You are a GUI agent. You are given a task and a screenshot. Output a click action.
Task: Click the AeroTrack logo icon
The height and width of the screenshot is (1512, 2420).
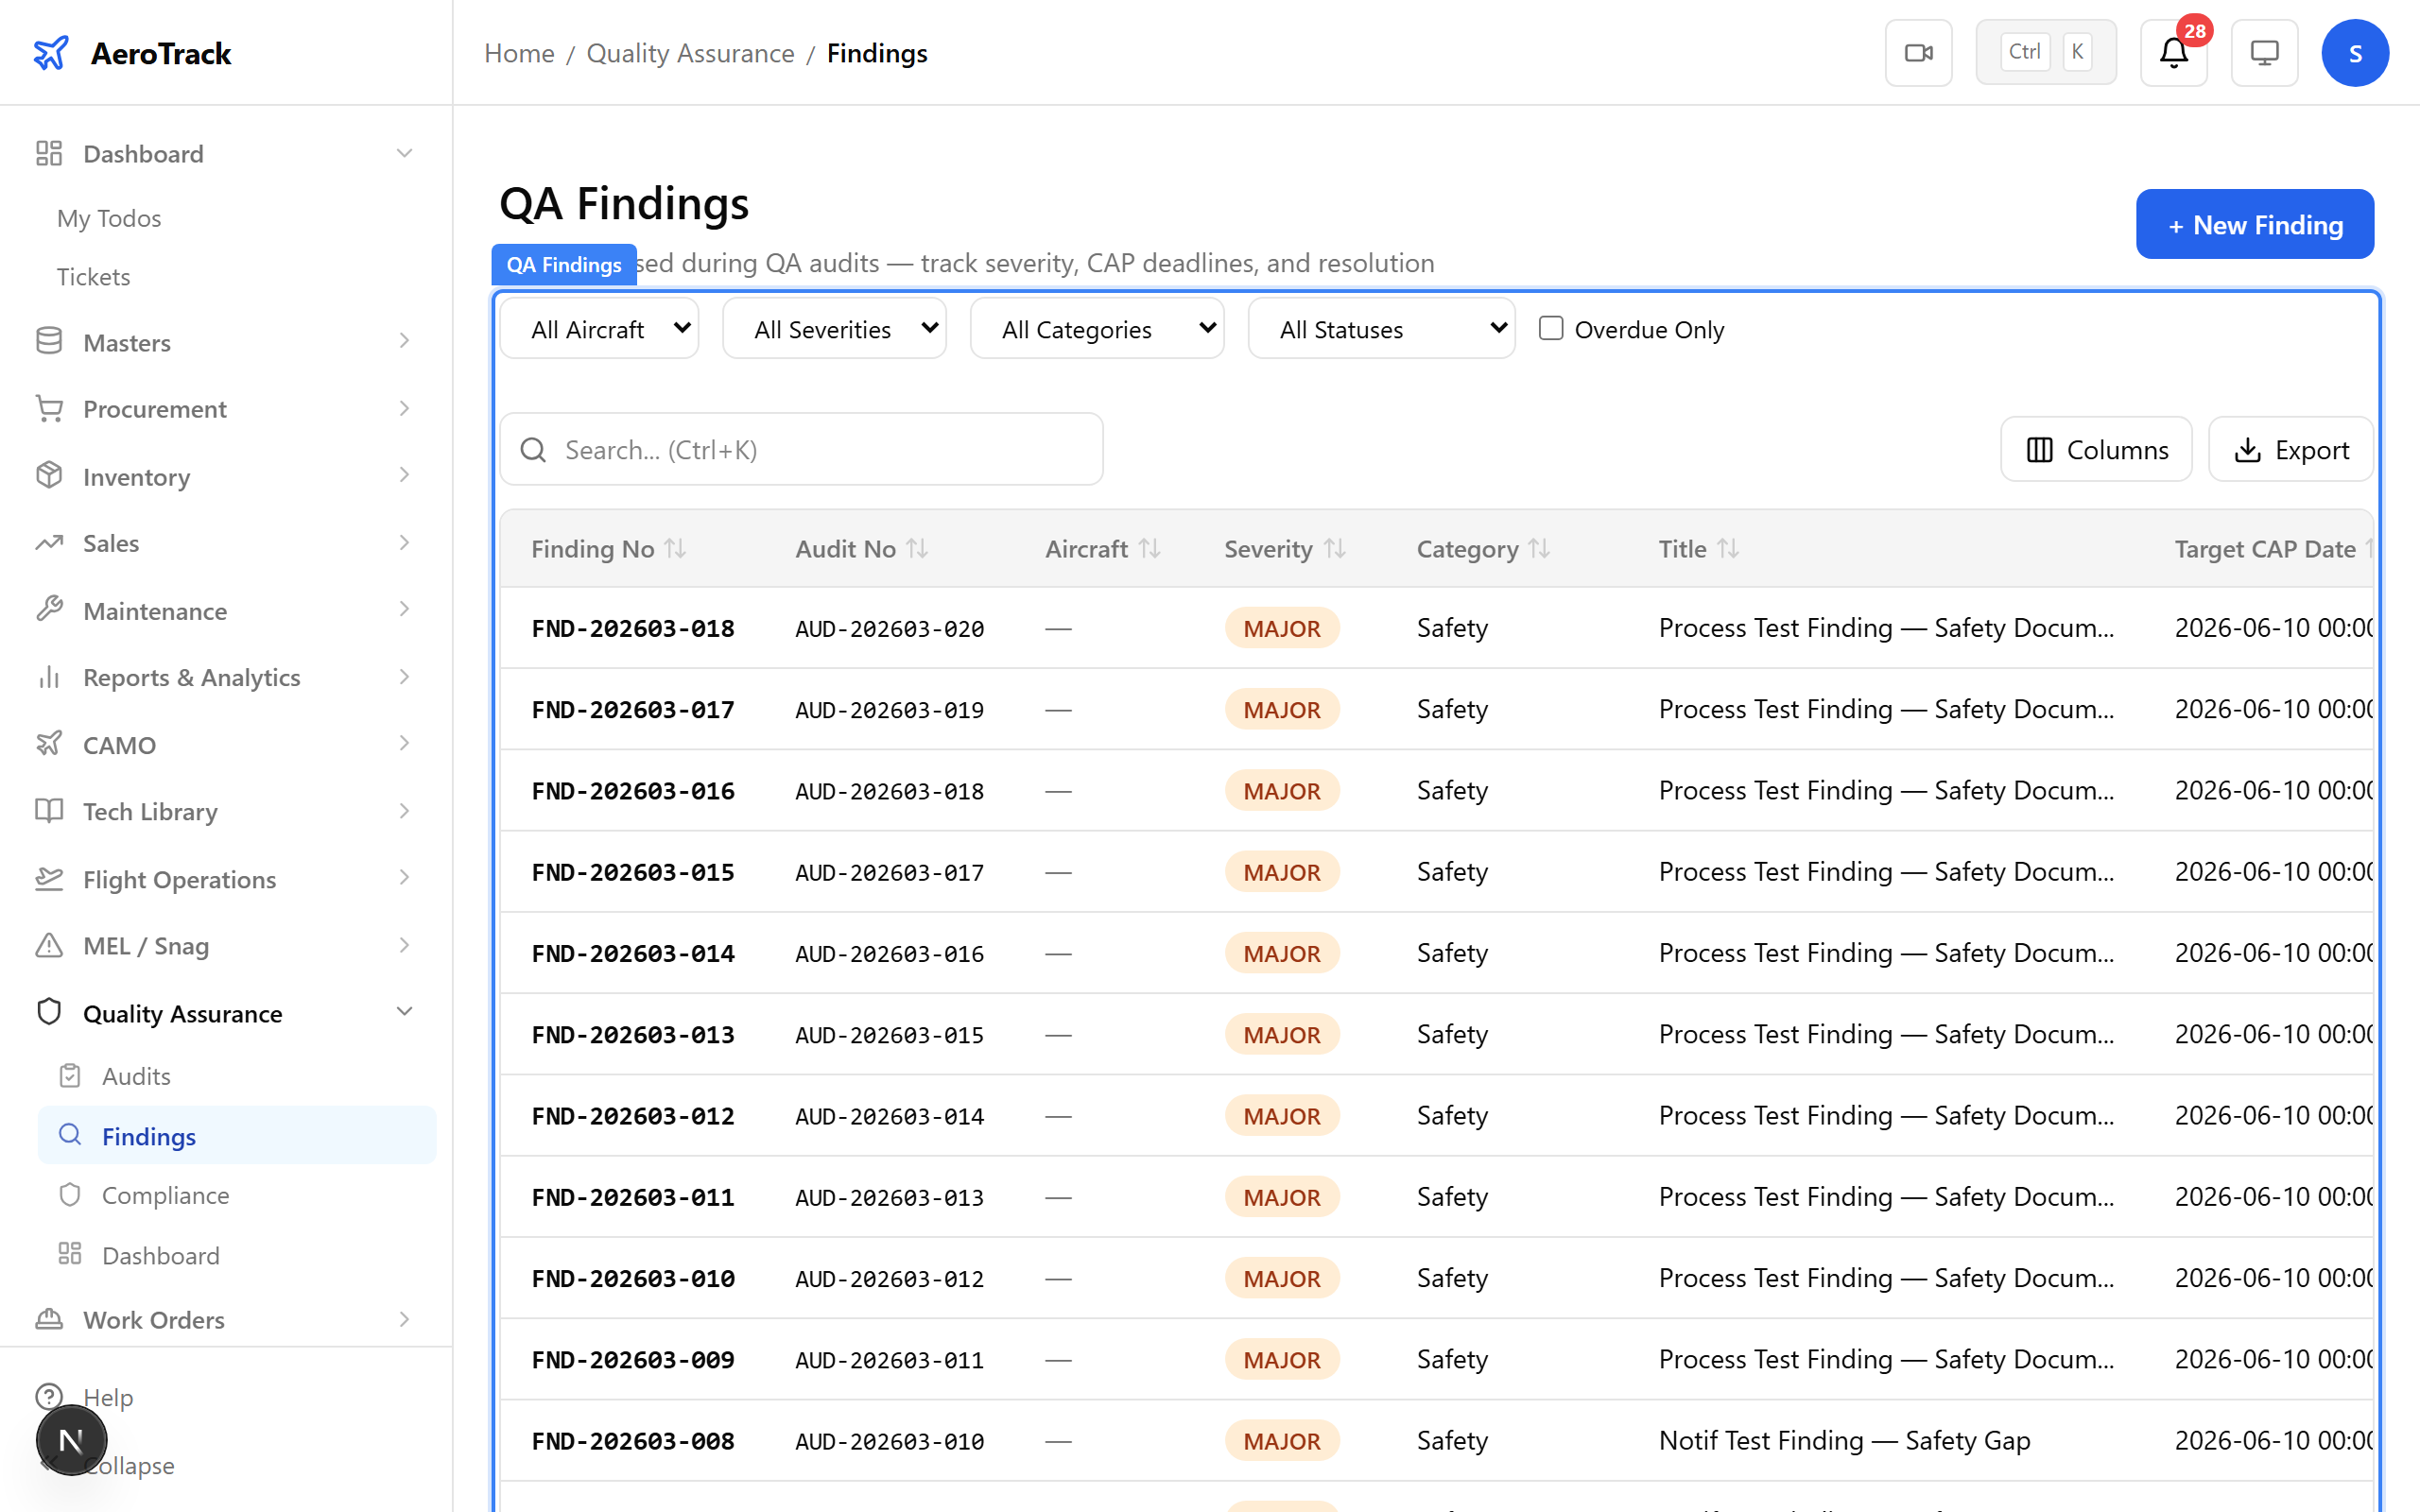pos(51,53)
